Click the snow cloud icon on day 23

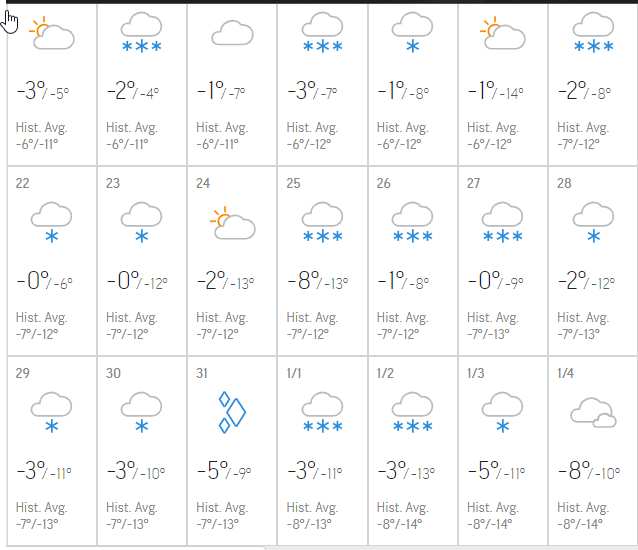141,222
